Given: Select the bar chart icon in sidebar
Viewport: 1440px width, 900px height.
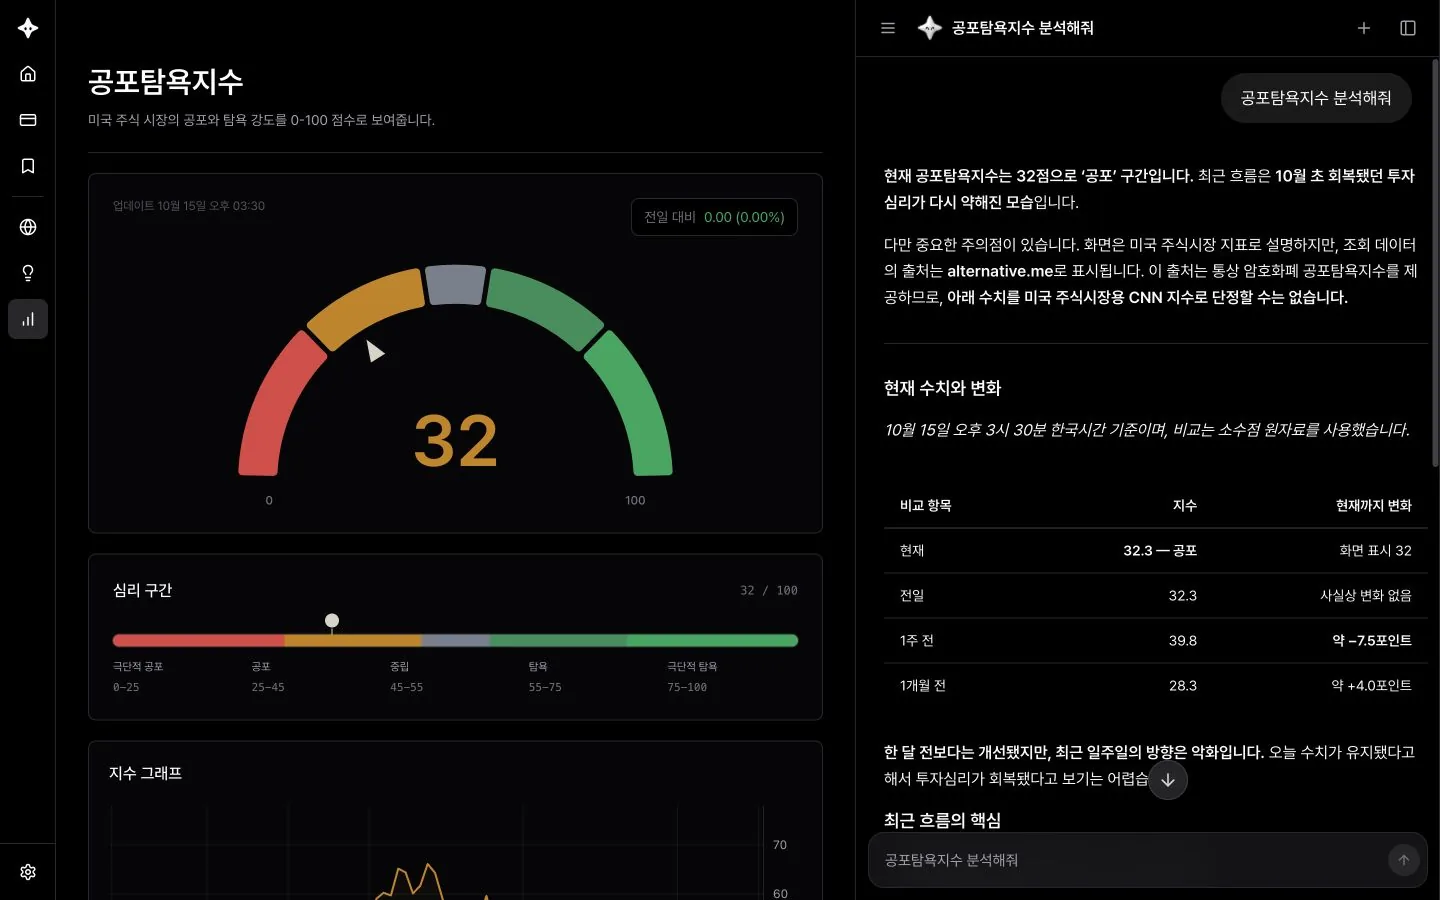Looking at the screenshot, I should point(28,319).
